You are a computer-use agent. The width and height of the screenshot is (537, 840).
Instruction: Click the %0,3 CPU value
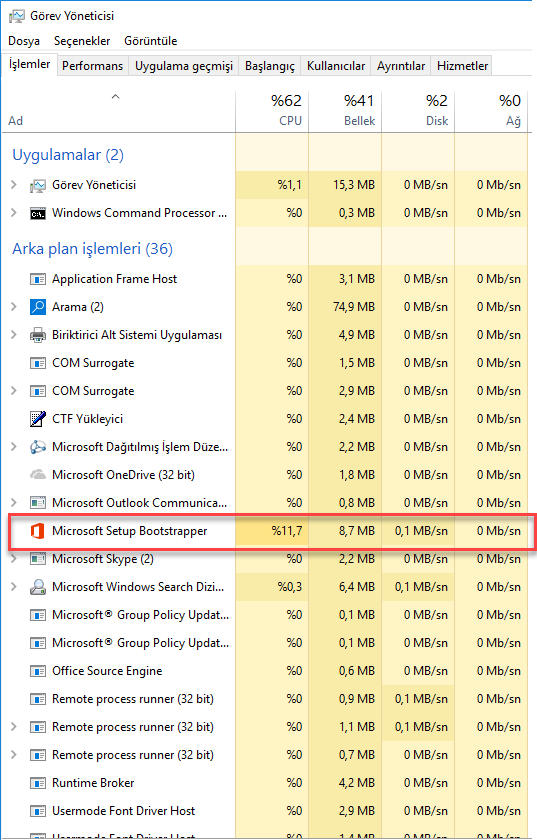pyautogui.click(x=290, y=587)
